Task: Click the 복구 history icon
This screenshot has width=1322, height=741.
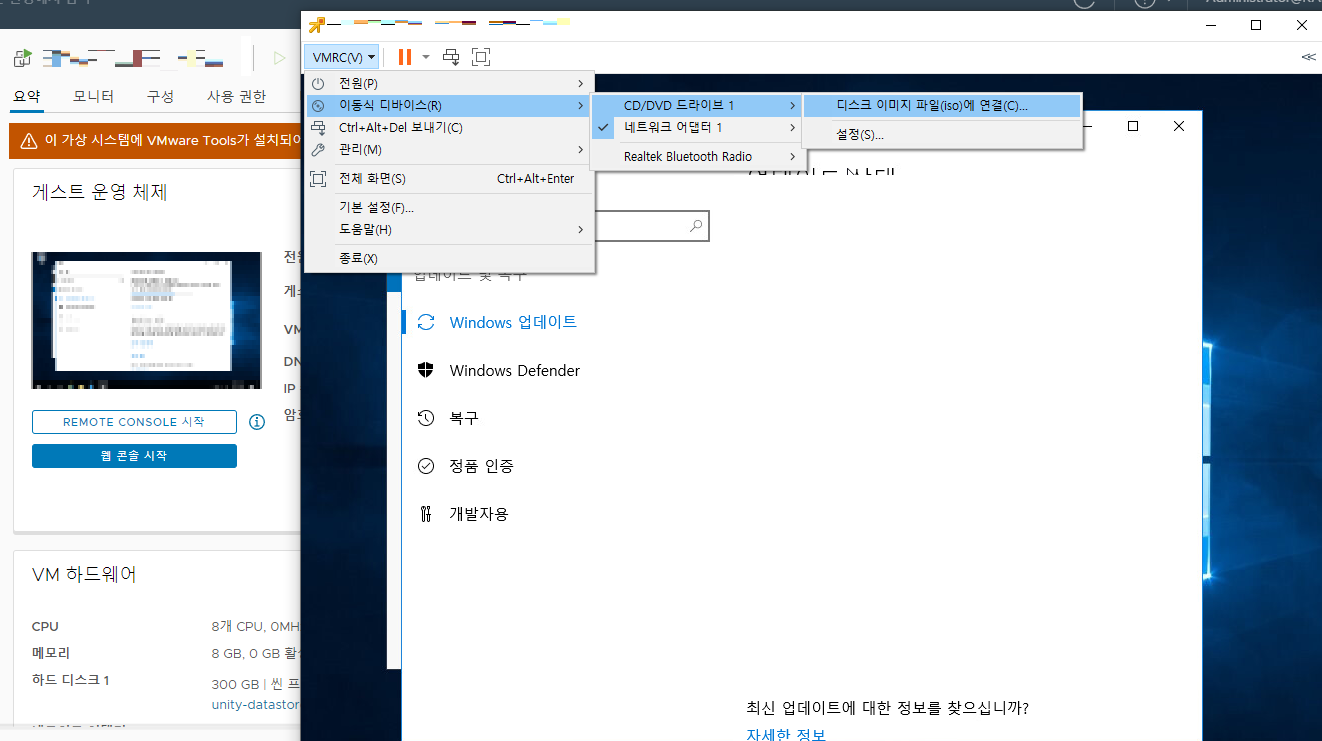Action: pyautogui.click(x=426, y=418)
